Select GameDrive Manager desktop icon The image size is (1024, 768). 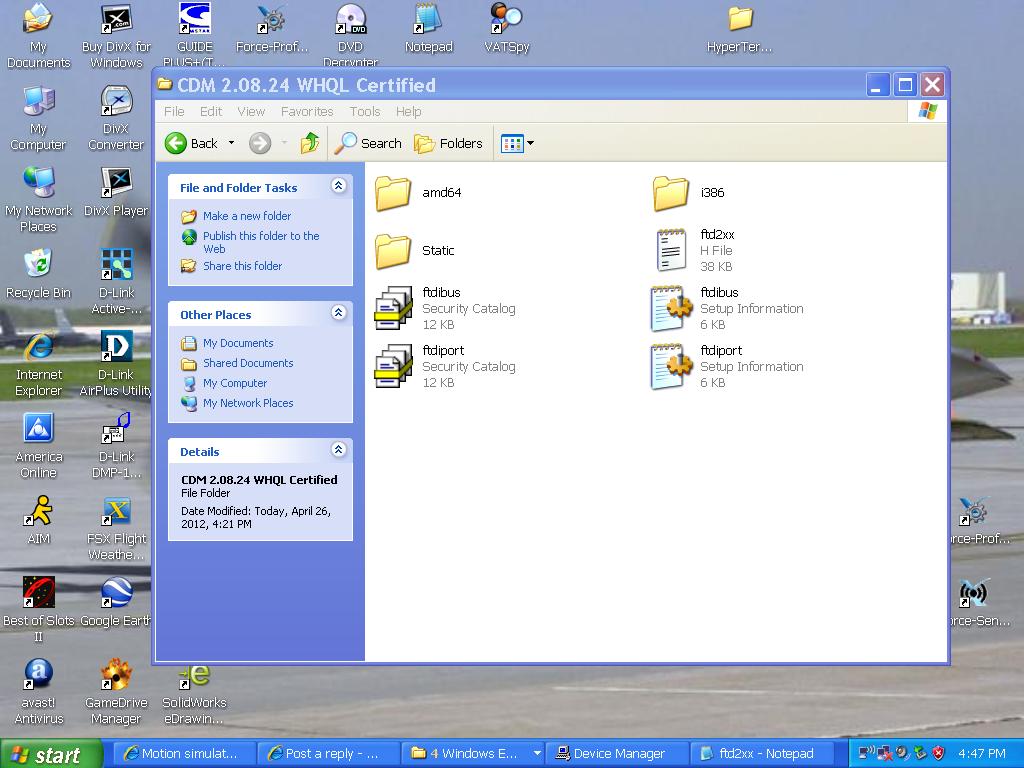pyautogui.click(x=116, y=692)
